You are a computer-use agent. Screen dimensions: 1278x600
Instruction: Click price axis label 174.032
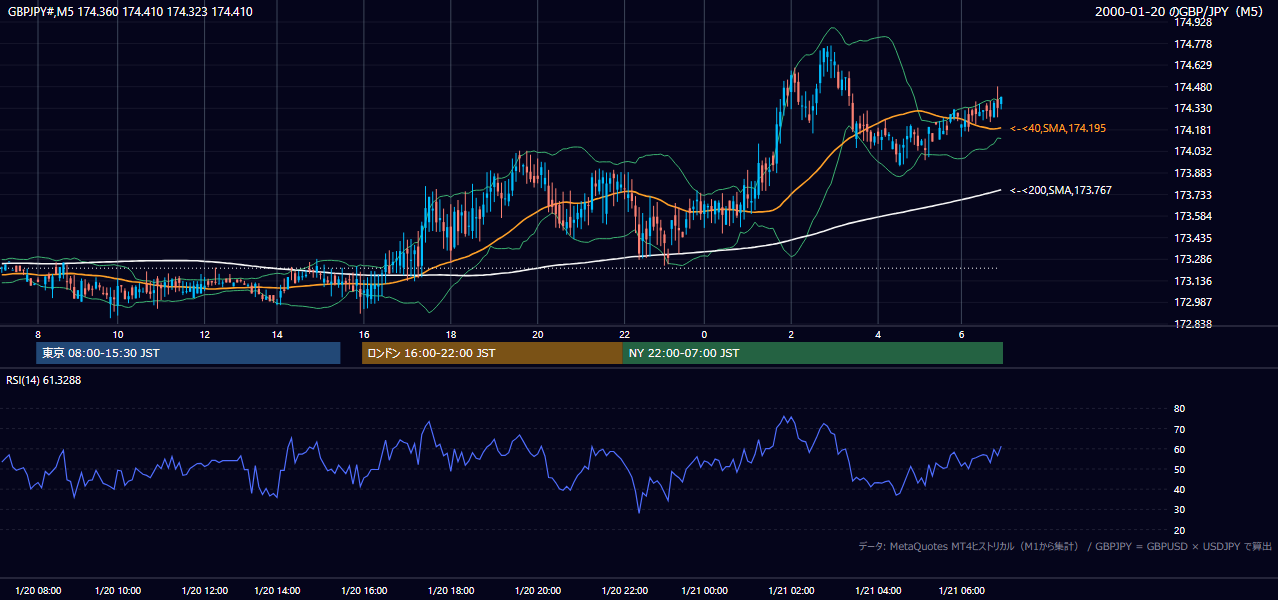(1193, 151)
